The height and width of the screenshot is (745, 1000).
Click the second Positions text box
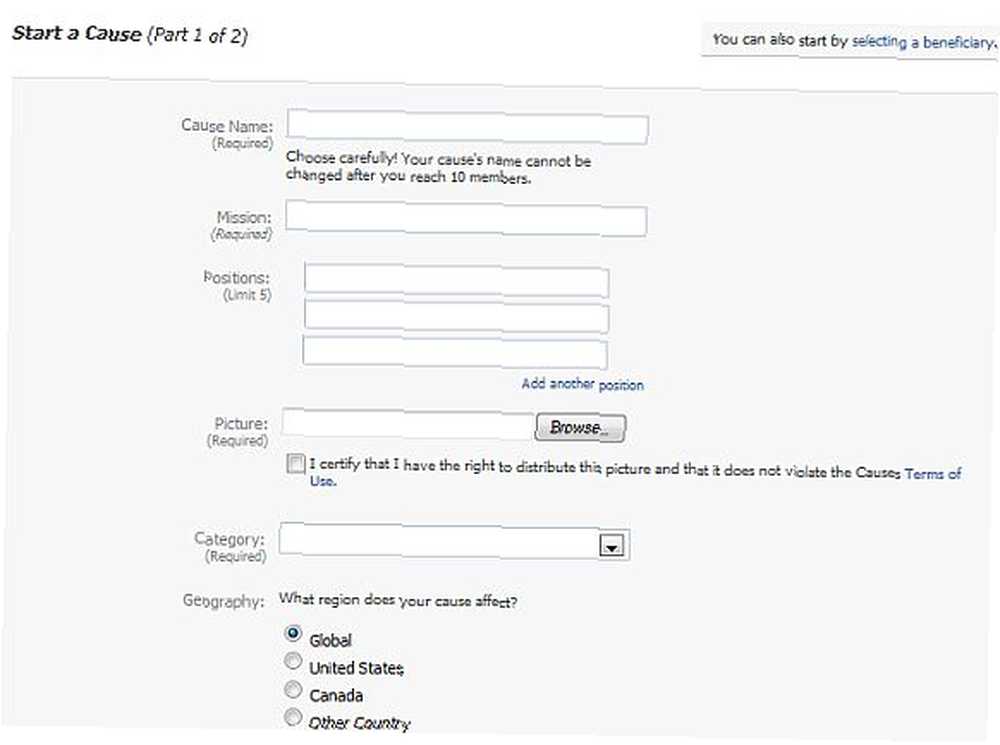(x=457, y=316)
